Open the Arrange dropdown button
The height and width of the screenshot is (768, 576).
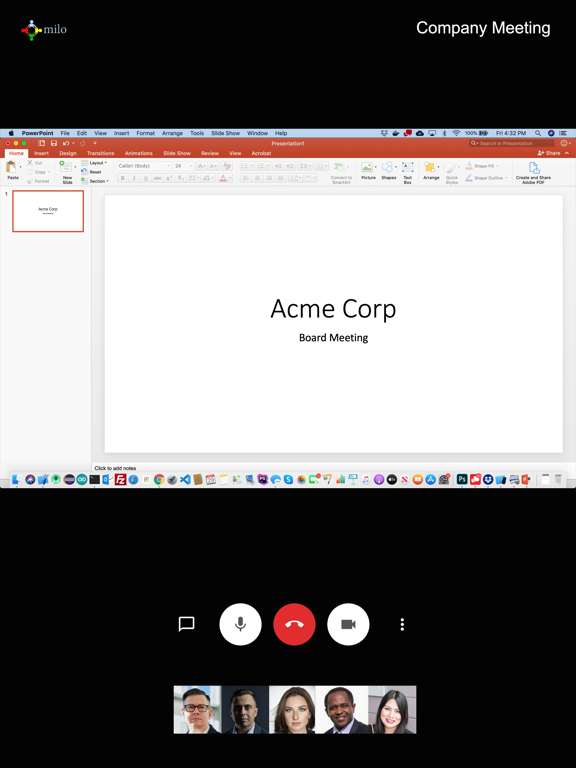431,171
